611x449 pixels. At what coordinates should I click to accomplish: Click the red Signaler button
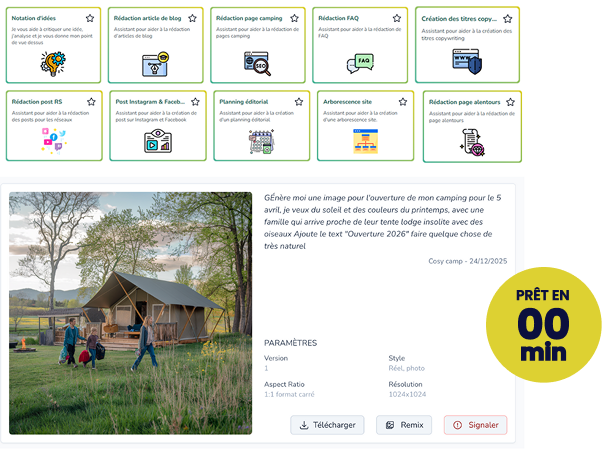[x=476, y=425]
